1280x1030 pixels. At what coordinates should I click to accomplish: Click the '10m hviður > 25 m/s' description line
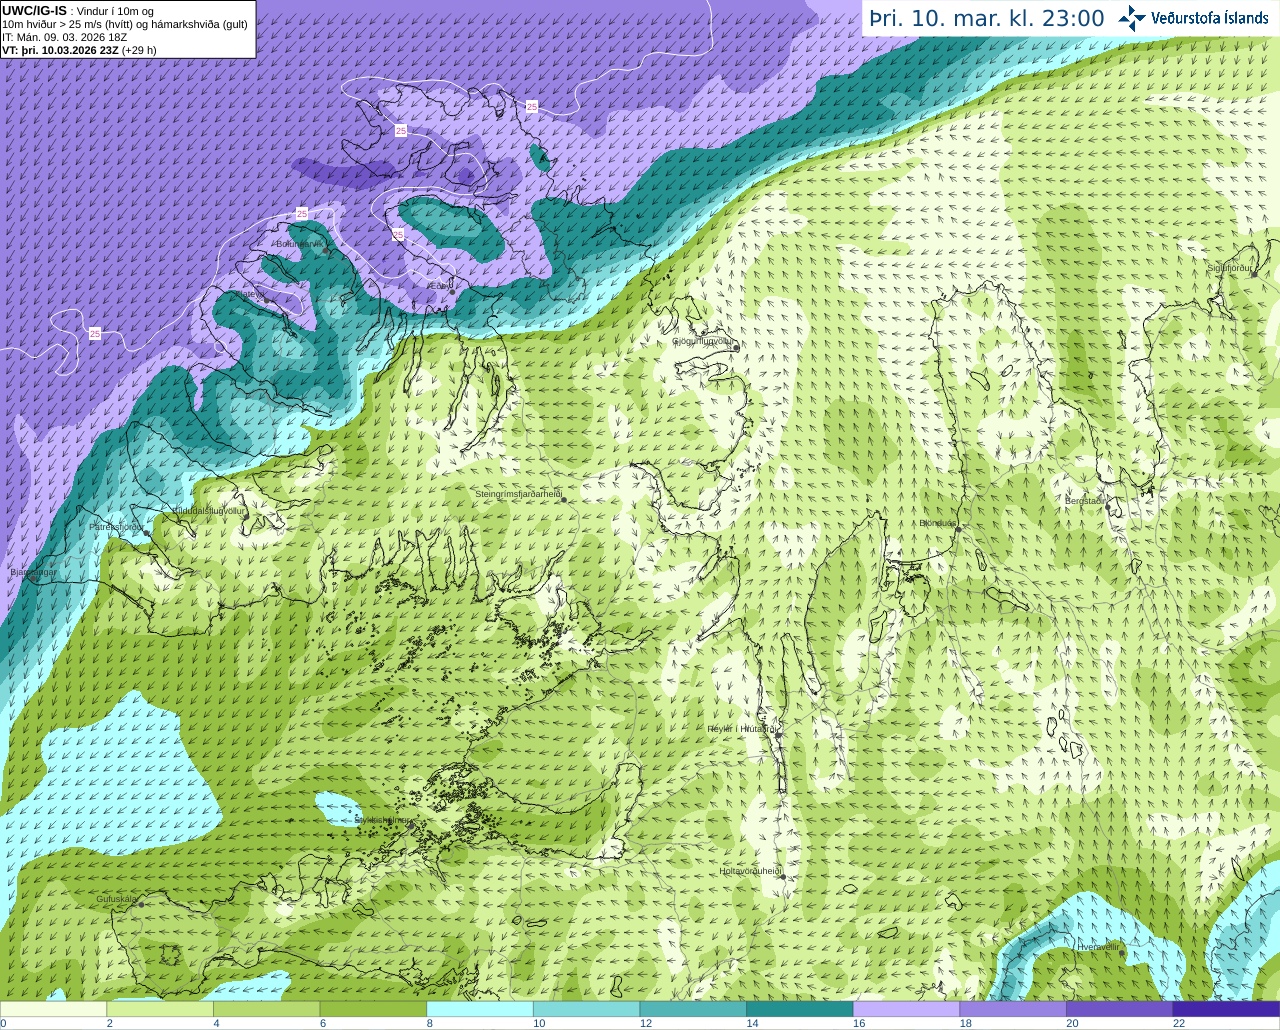(x=125, y=24)
